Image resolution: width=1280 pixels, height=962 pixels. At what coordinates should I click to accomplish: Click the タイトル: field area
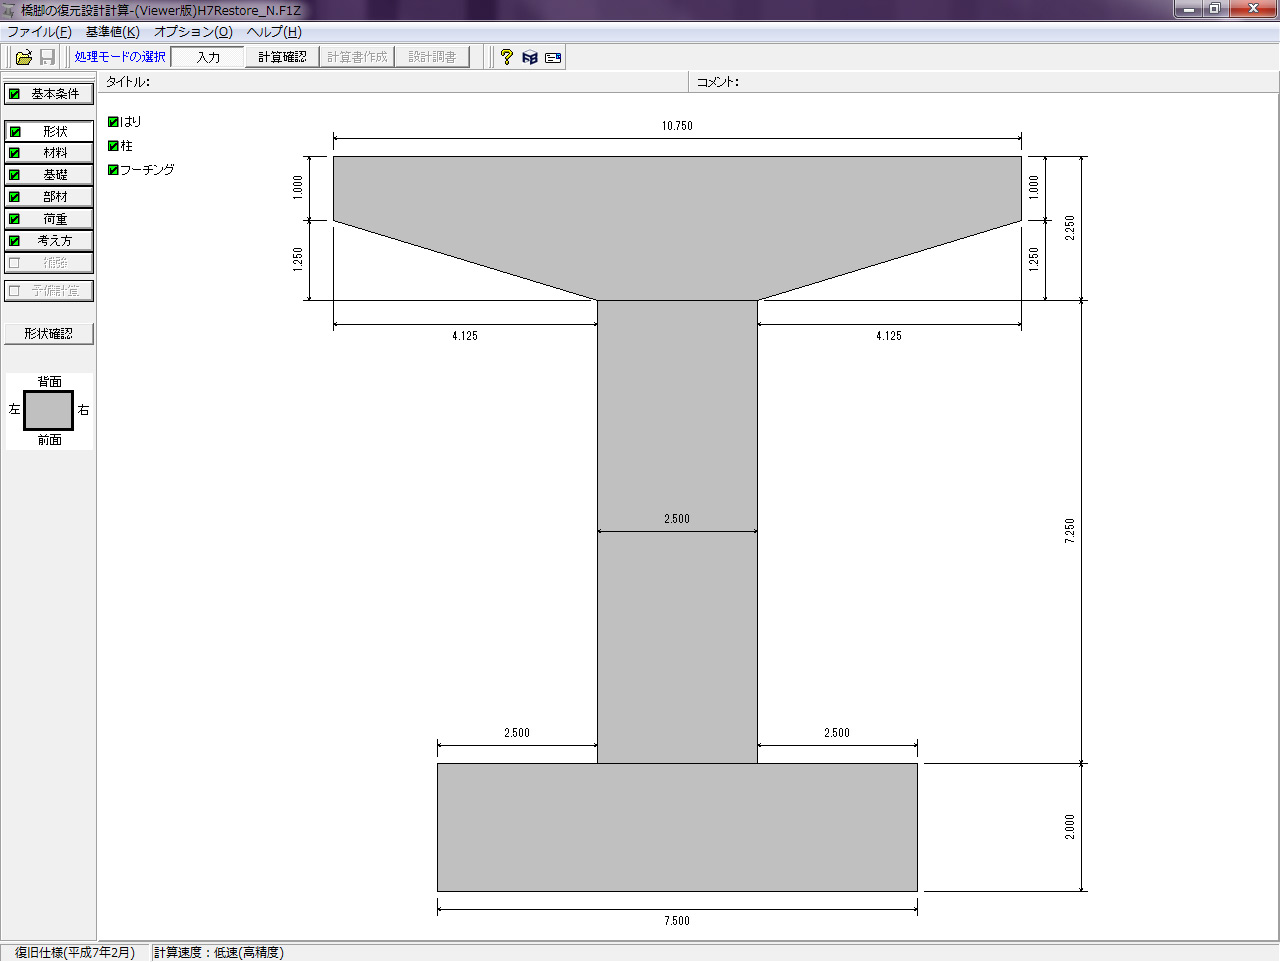coord(395,82)
